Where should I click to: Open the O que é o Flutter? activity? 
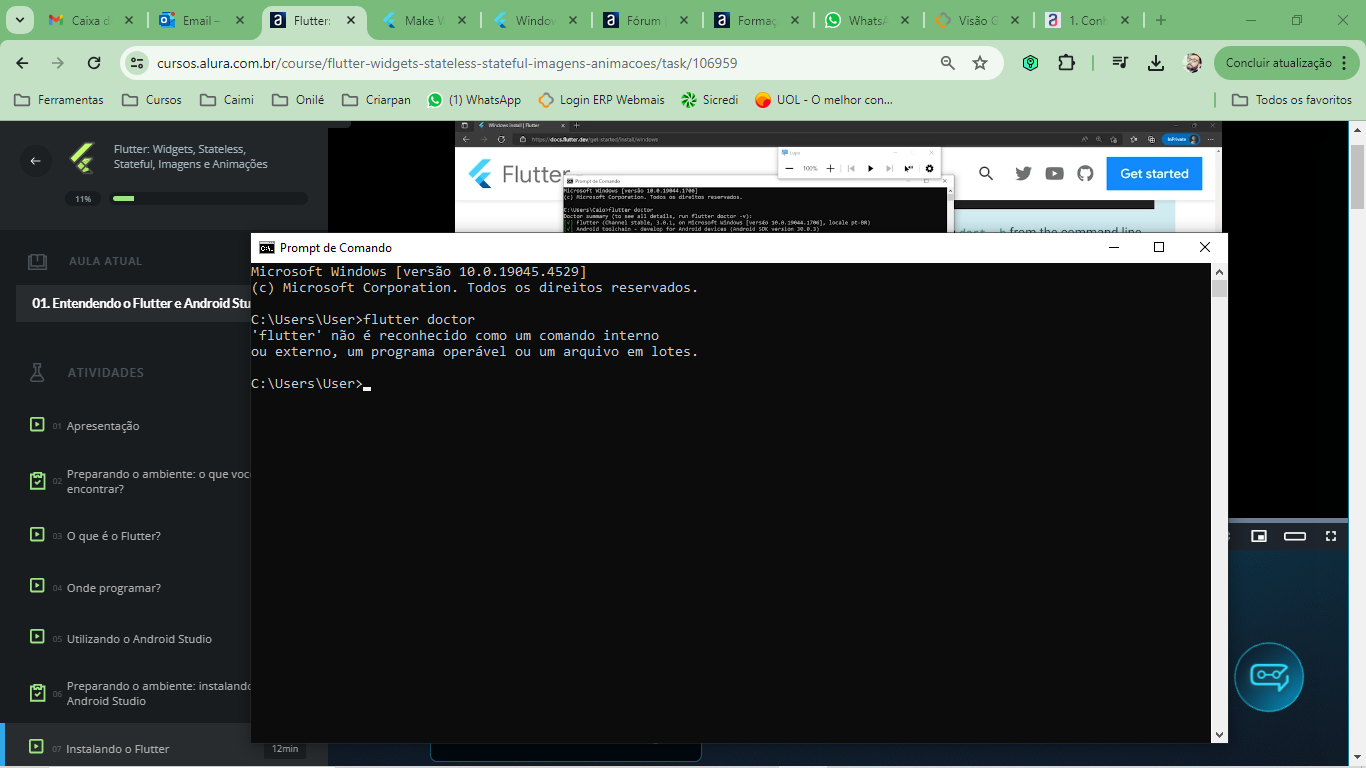[x=113, y=536]
